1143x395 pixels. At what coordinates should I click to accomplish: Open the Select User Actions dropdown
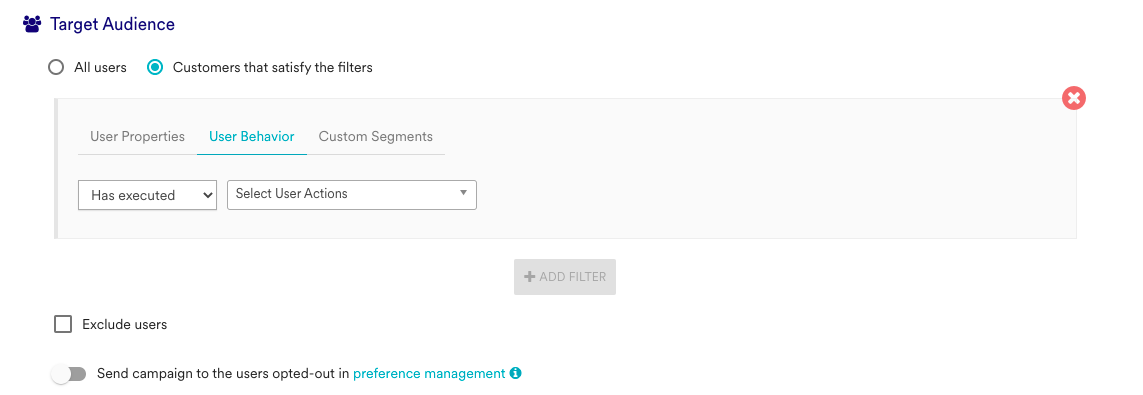click(352, 195)
